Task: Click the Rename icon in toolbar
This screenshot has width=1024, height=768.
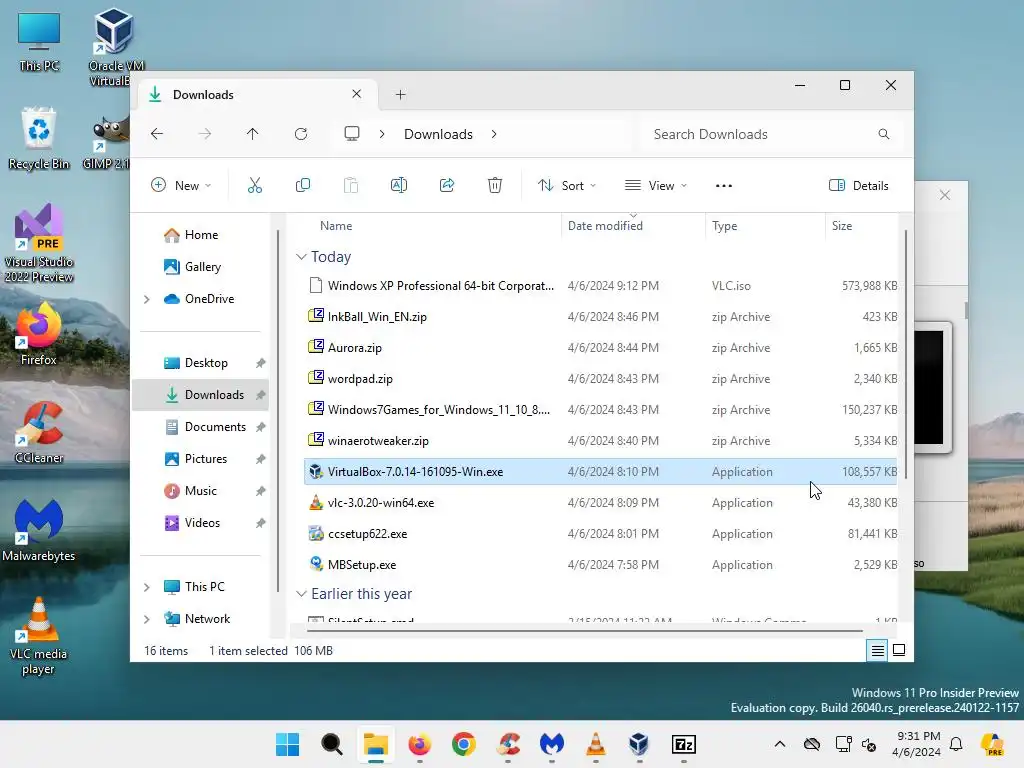Action: coord(398,185)
